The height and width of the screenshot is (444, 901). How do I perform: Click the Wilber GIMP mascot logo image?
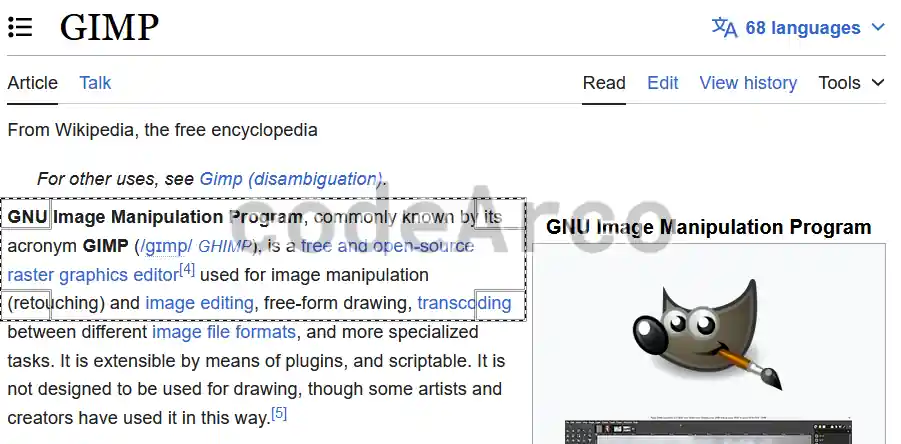[709, 335]
